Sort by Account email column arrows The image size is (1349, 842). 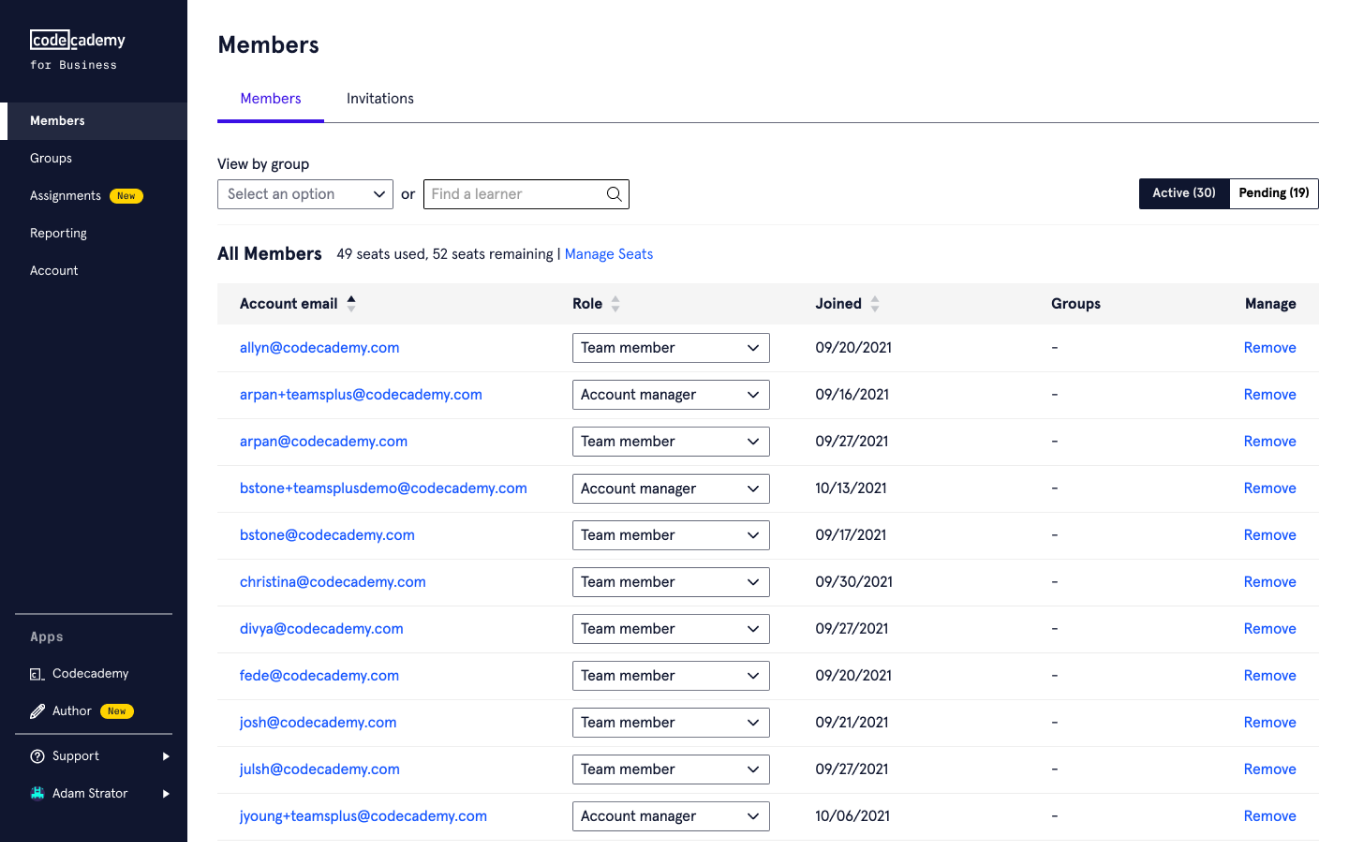click(x=351, y=304)
